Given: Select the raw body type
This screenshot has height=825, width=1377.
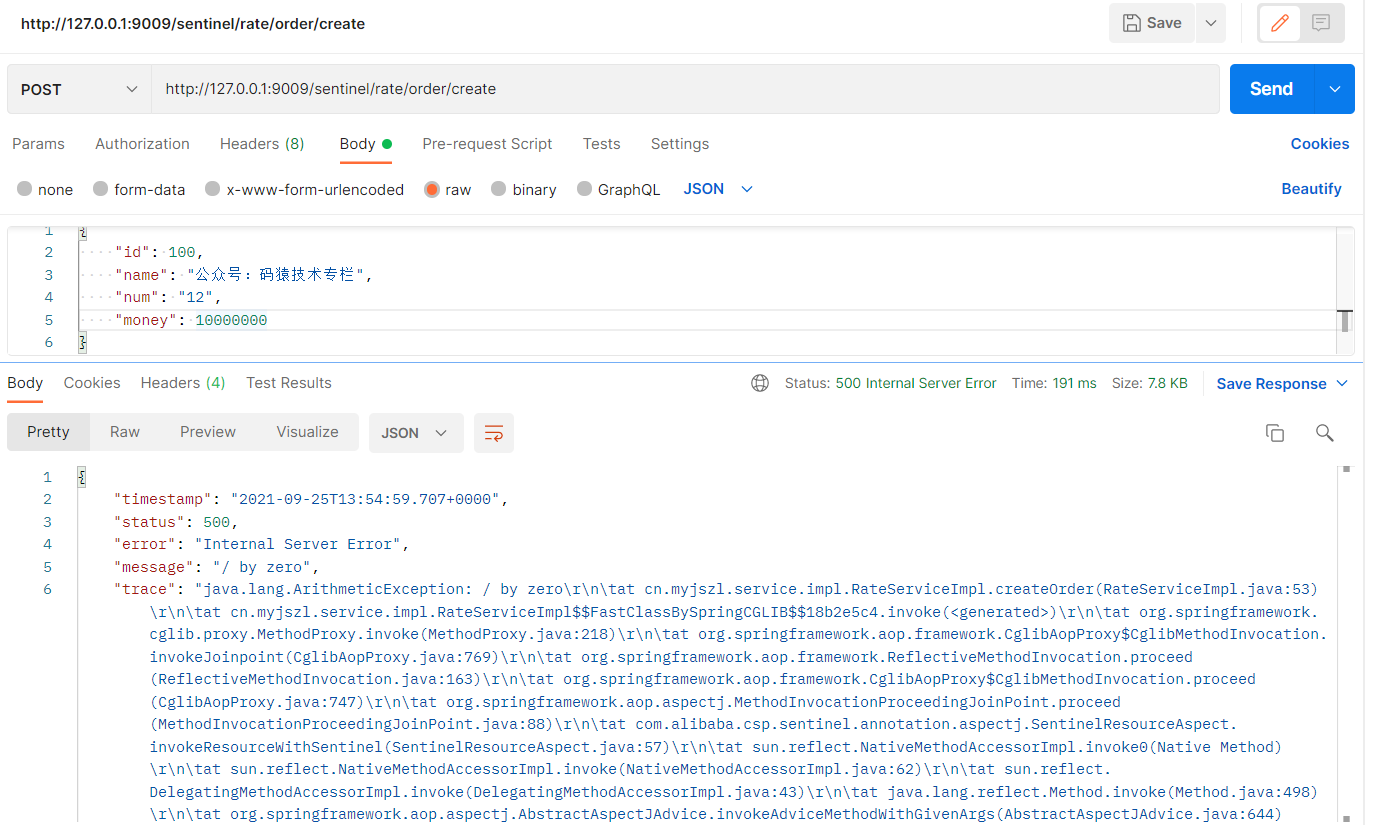Looking at the screenshot, I should (447, 189).
